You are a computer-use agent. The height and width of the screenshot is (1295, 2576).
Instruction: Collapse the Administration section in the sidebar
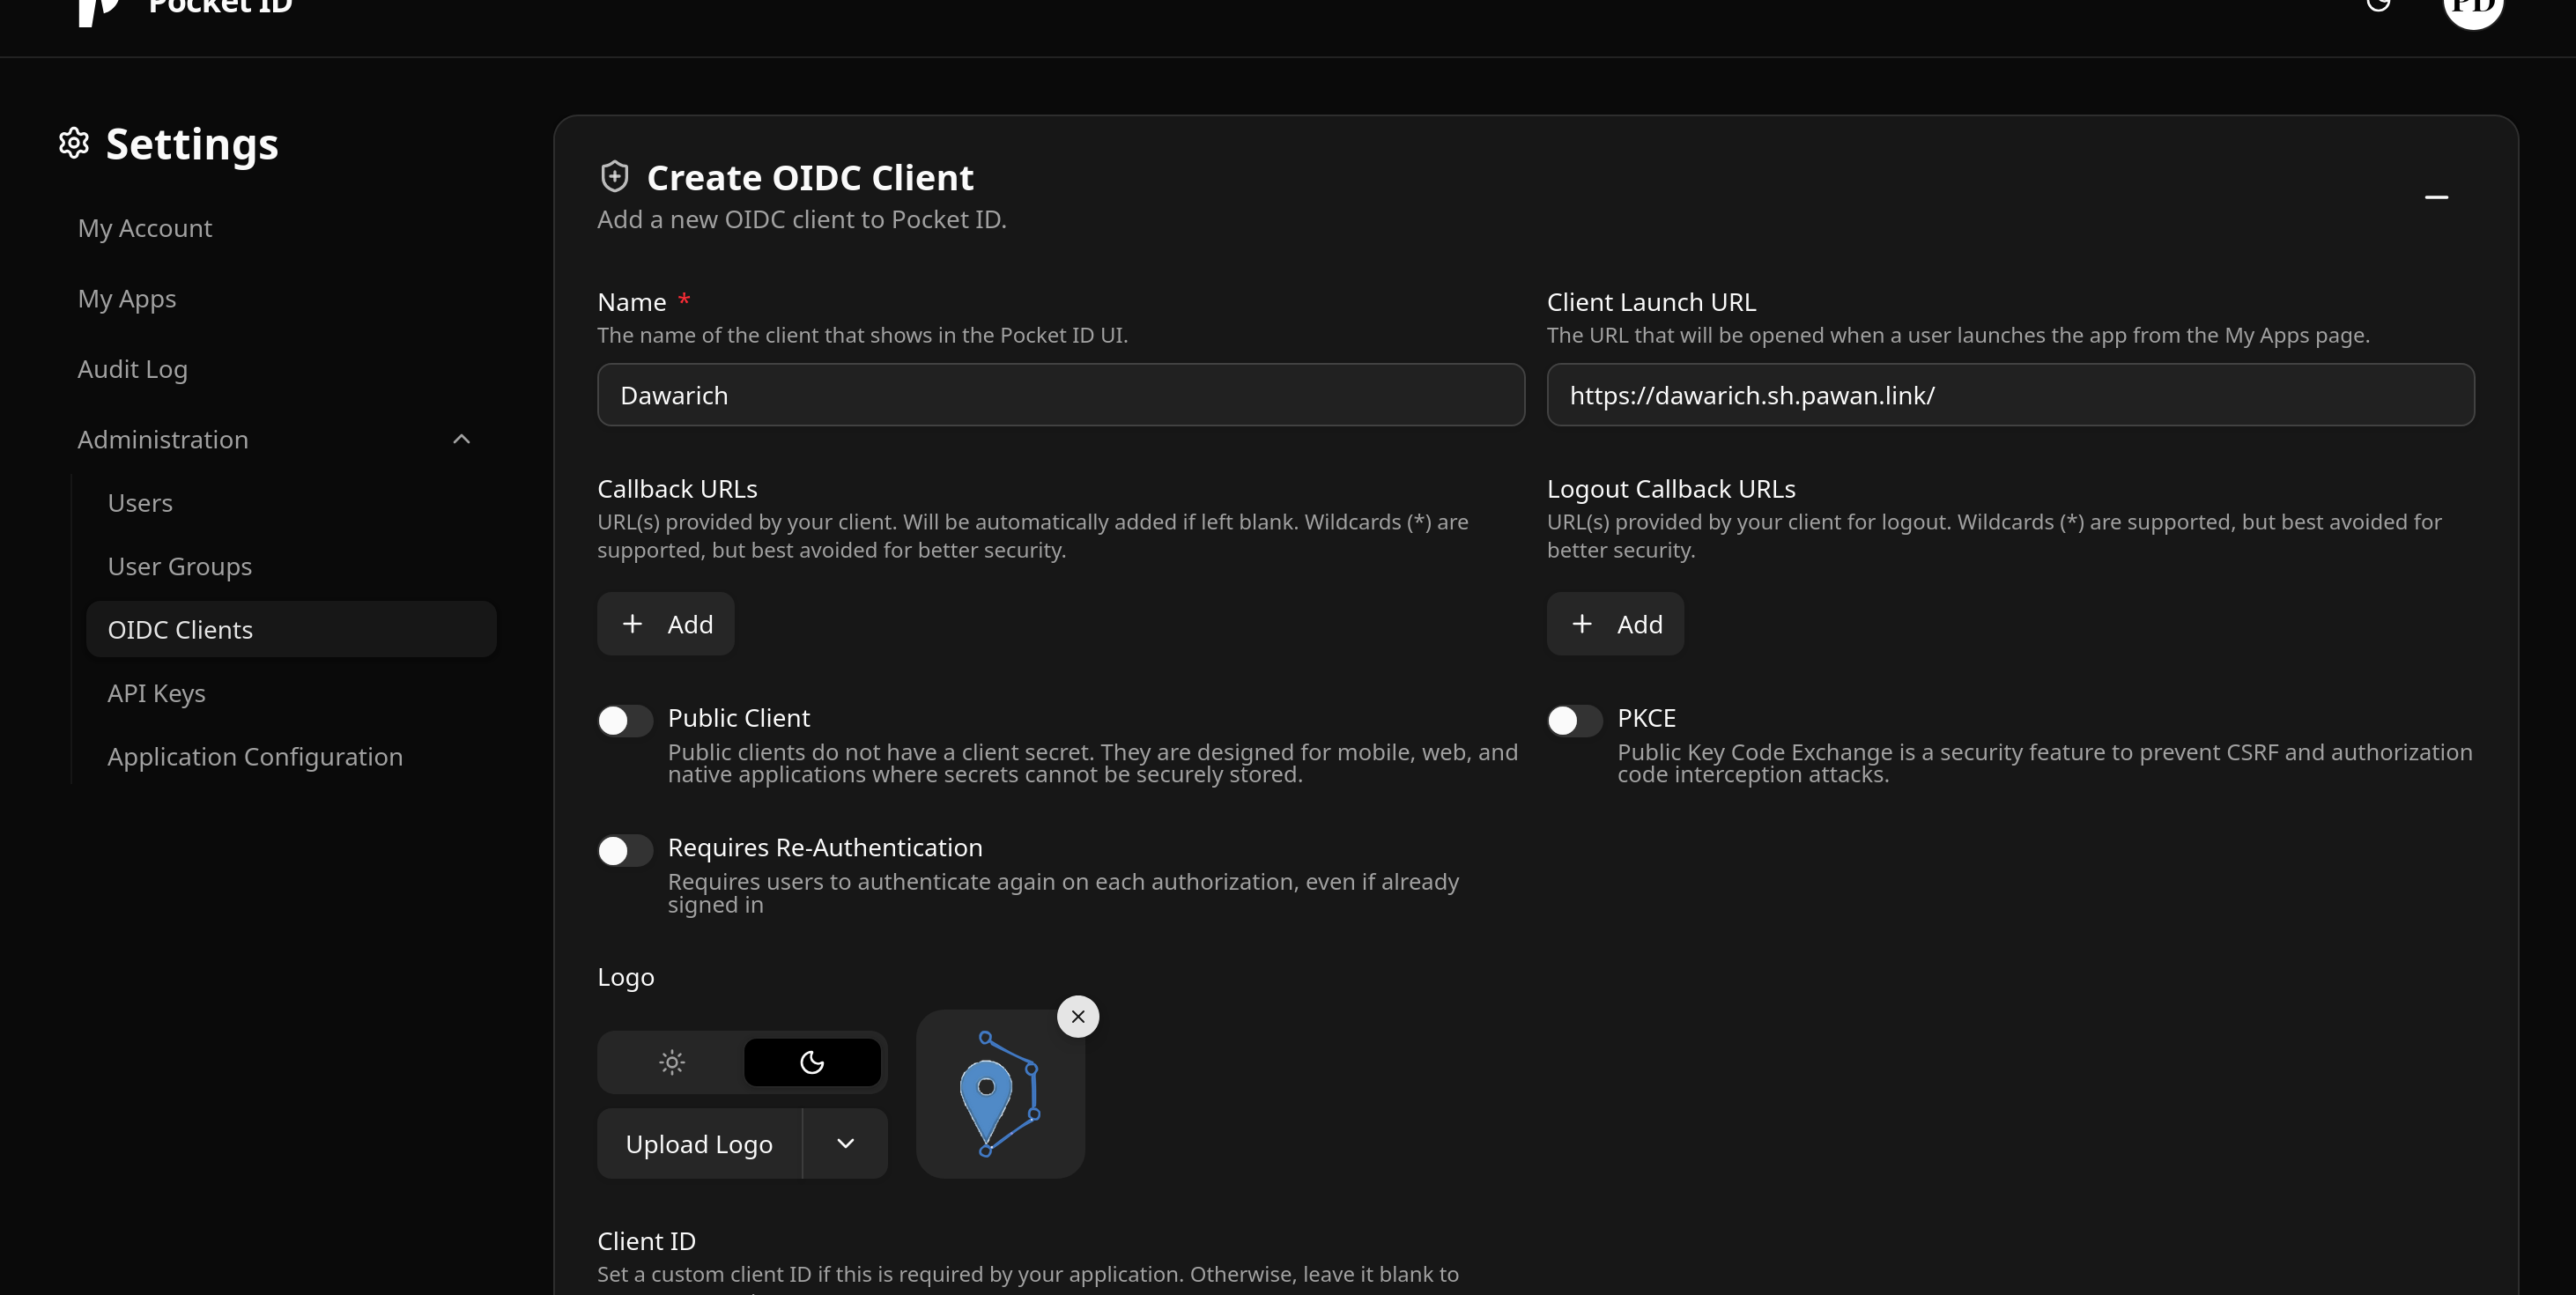[x=461, y=438]
